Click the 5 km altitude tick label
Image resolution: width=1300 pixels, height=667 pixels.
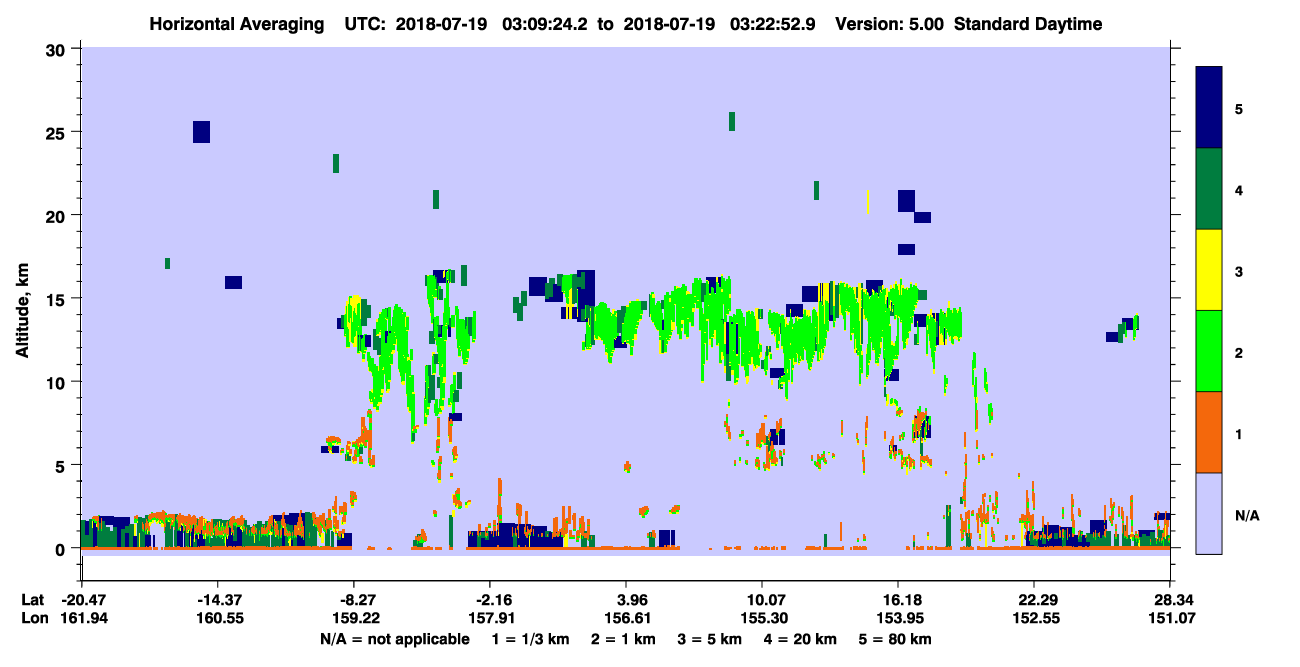coord(62,465)
